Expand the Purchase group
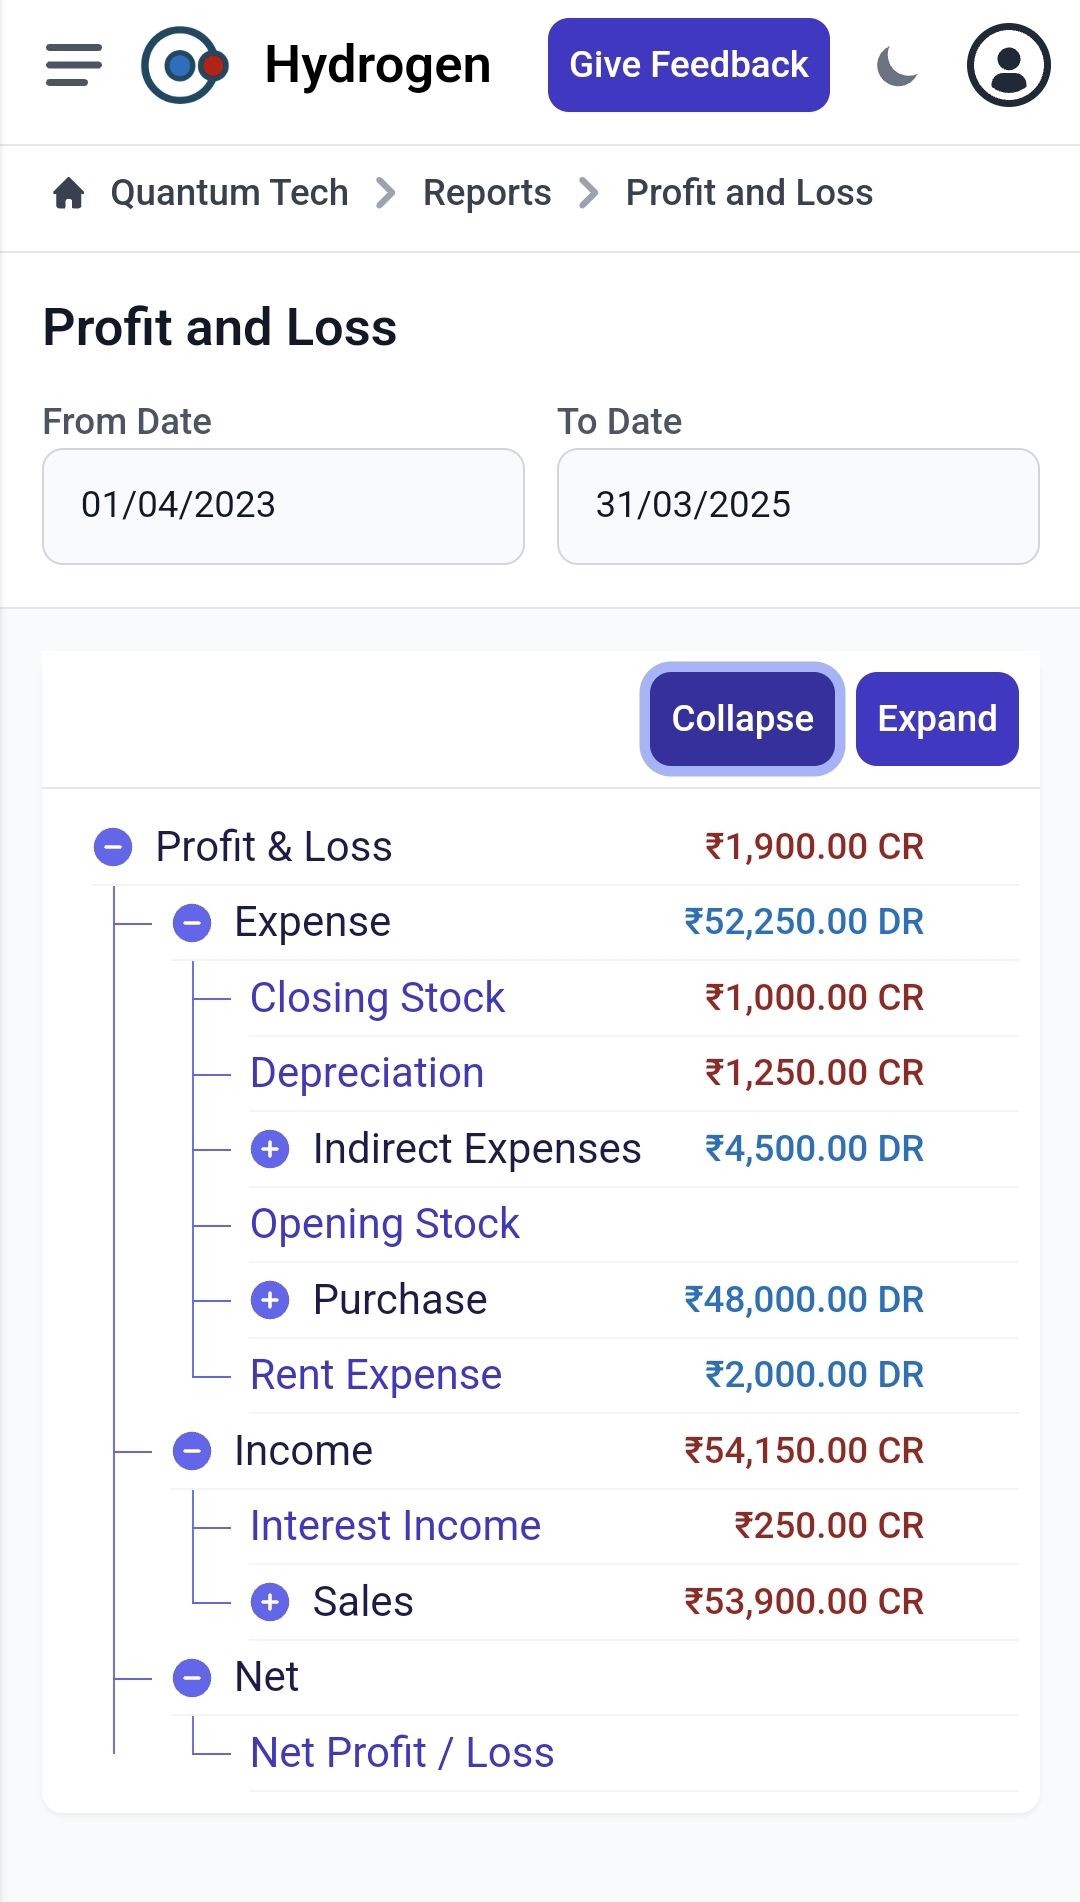The image size is (1080, 1902). [270, 1300]
